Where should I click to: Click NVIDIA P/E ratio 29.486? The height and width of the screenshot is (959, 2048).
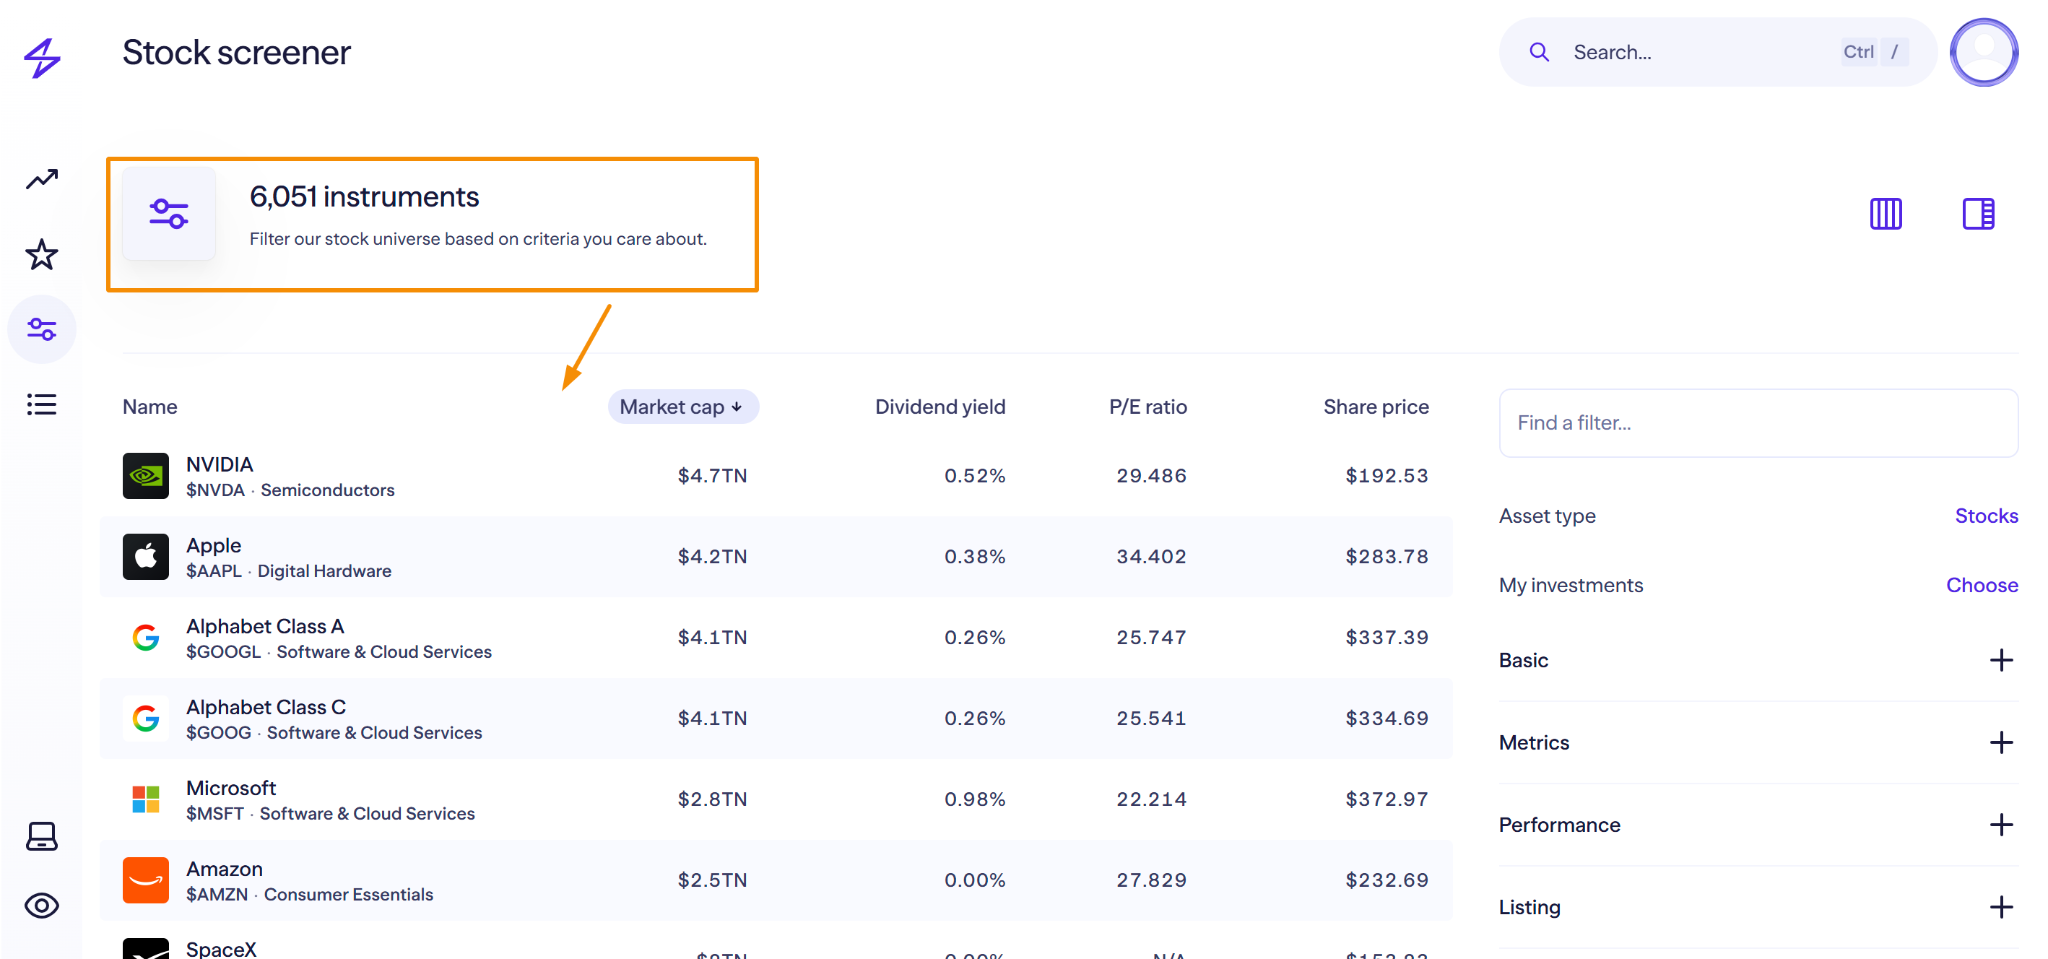(x=1152, y=476)
